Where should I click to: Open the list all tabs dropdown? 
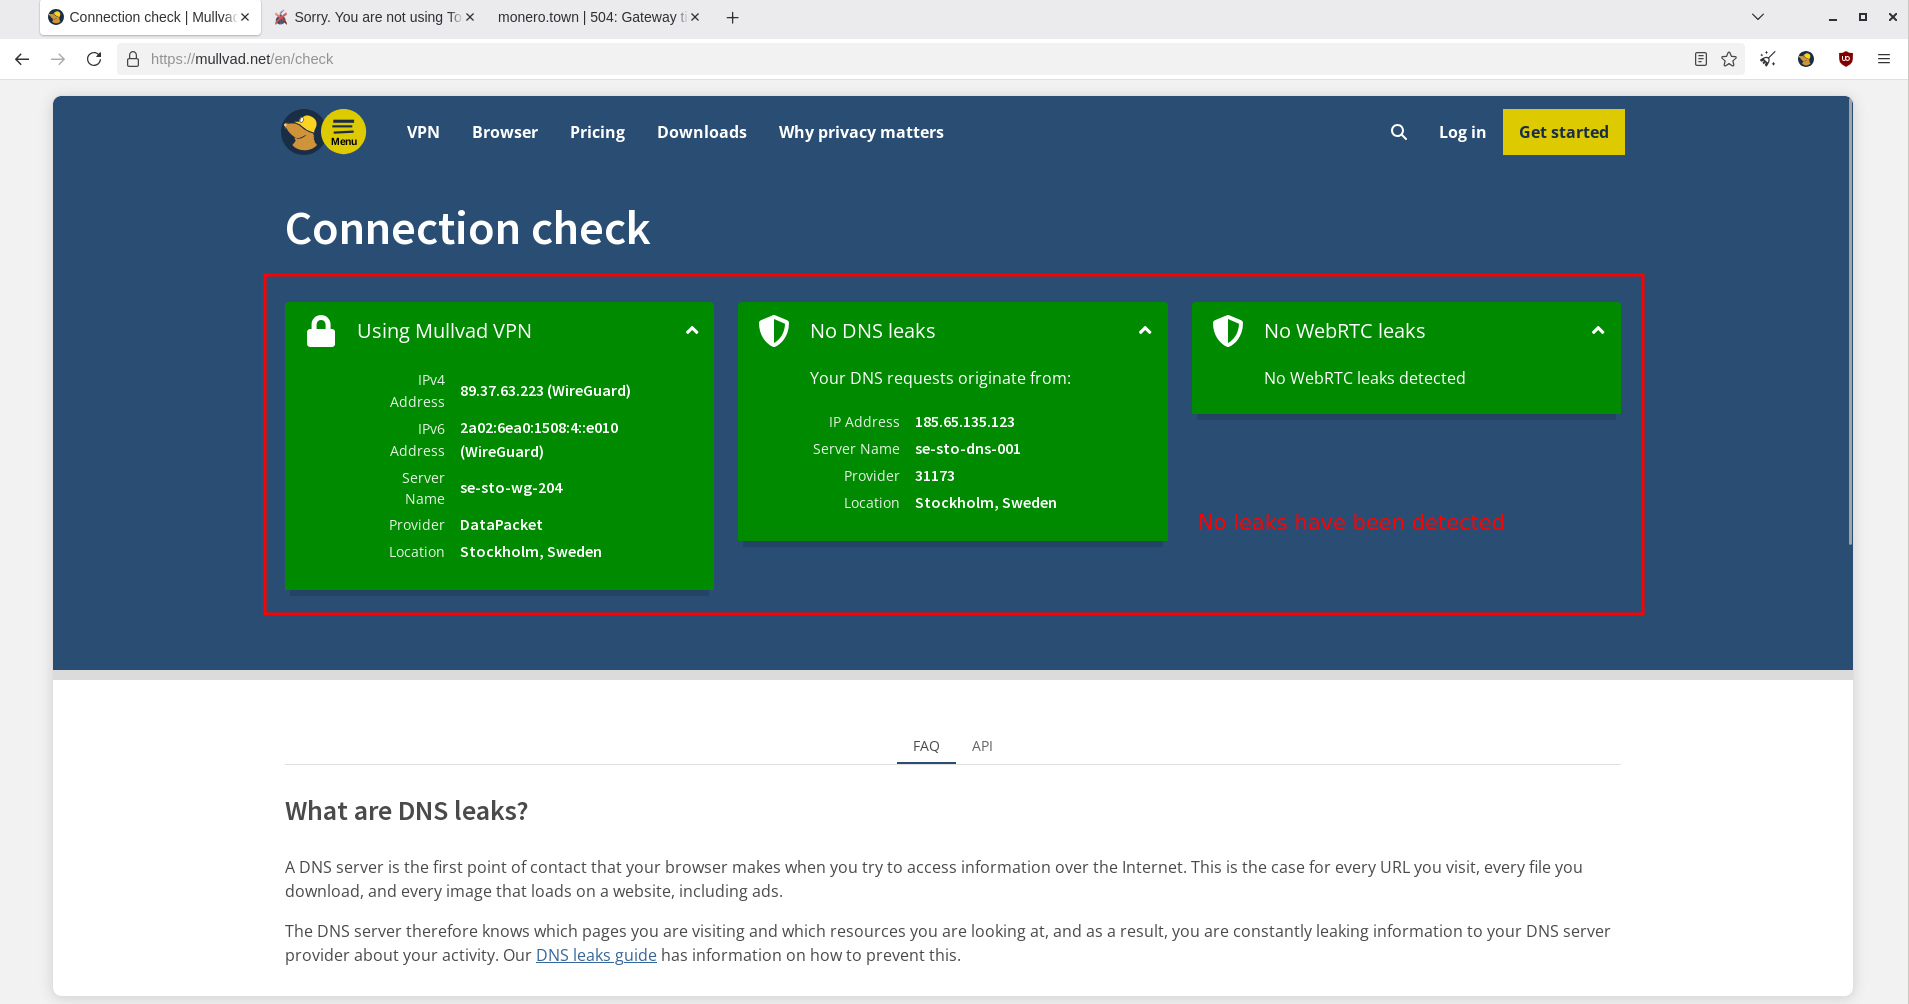(1757, 17)
